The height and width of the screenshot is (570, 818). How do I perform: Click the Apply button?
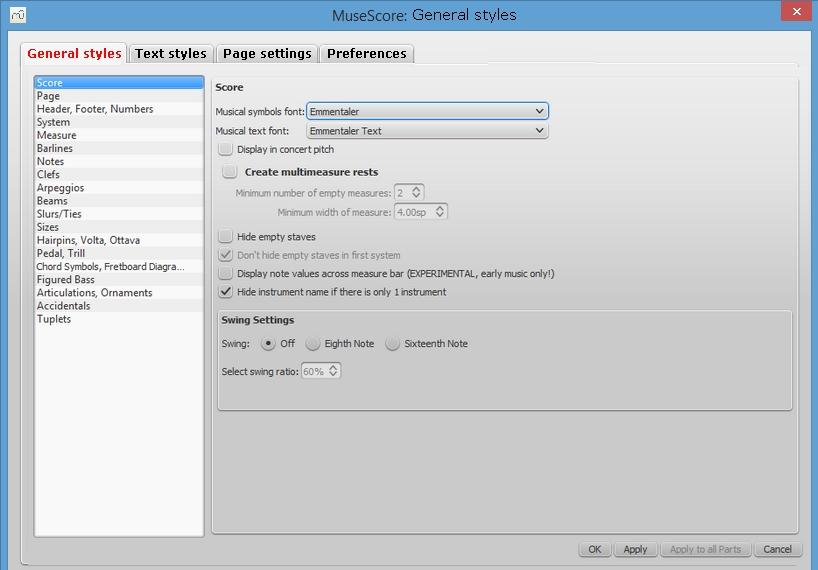coord(635,549)
